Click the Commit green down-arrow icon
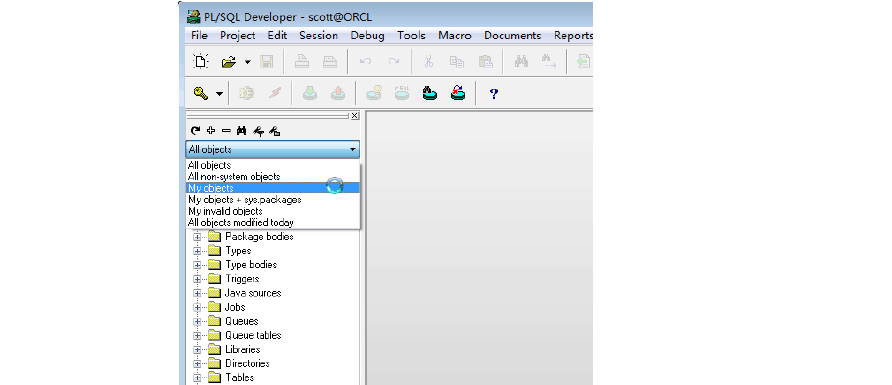892x385 pixels. click(x=310, y=93)
